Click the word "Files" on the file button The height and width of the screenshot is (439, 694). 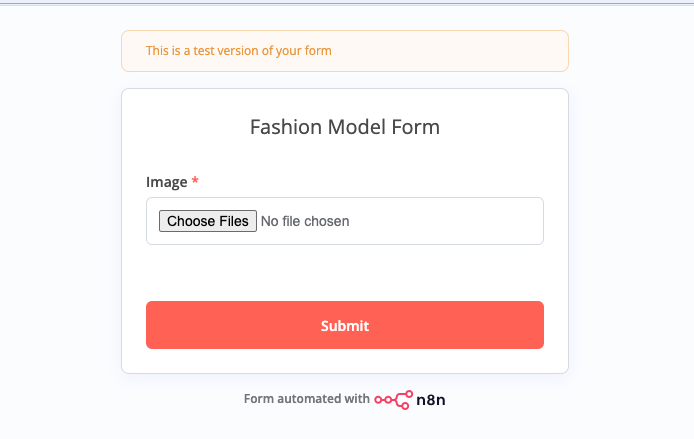(x=229, y=221)
